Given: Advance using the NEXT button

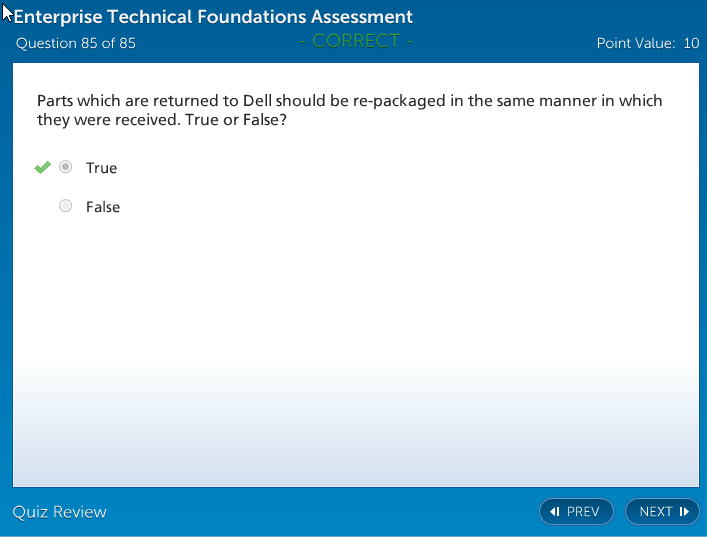Looking at the screenshot, I should (662, 512).
